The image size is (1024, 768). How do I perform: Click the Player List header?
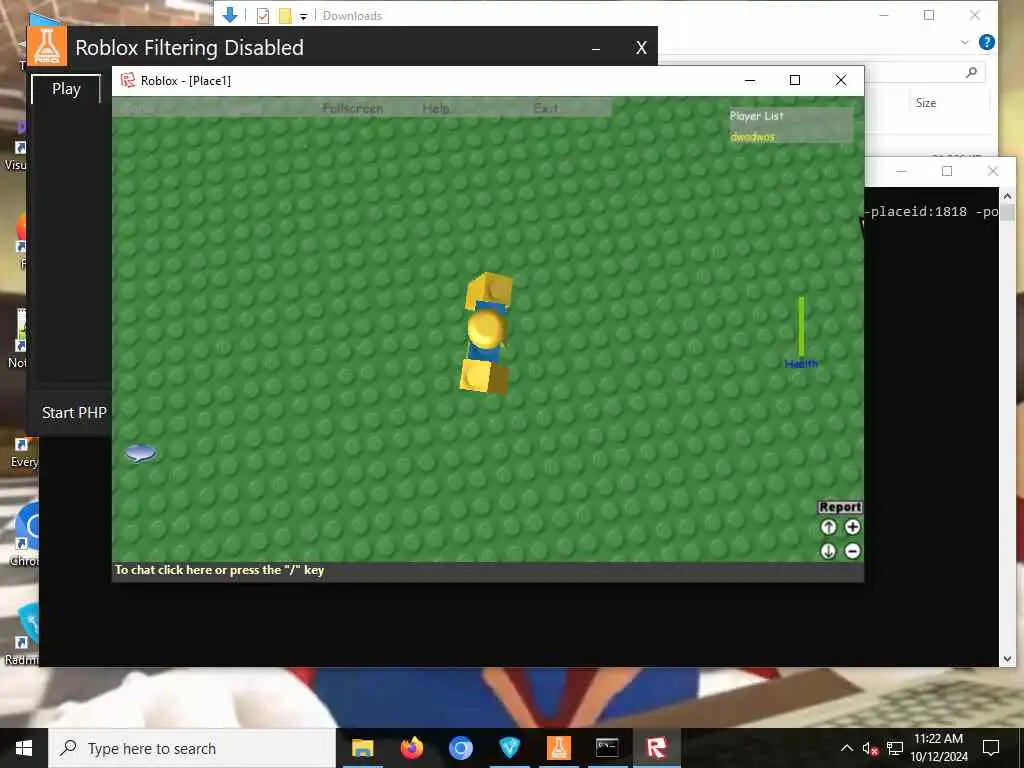[756, 116]
